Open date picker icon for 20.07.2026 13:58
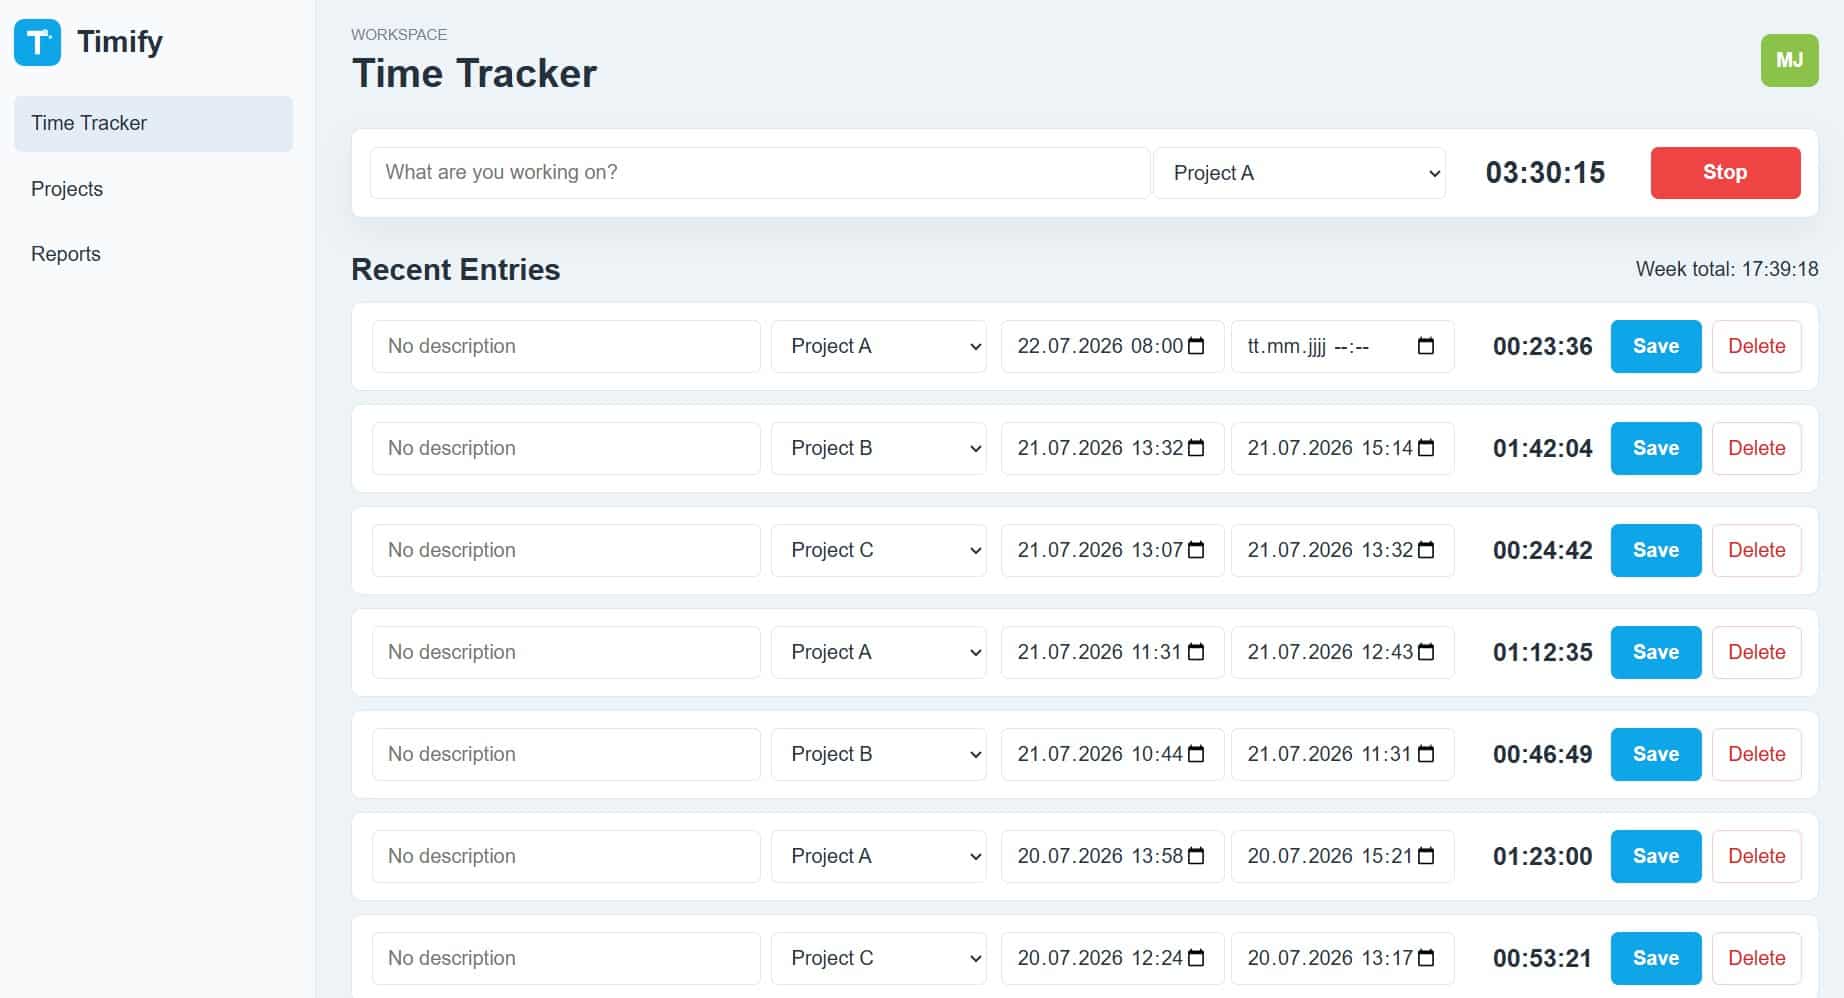Viewport: 1844px width, 998px height. click(1196, 856)
